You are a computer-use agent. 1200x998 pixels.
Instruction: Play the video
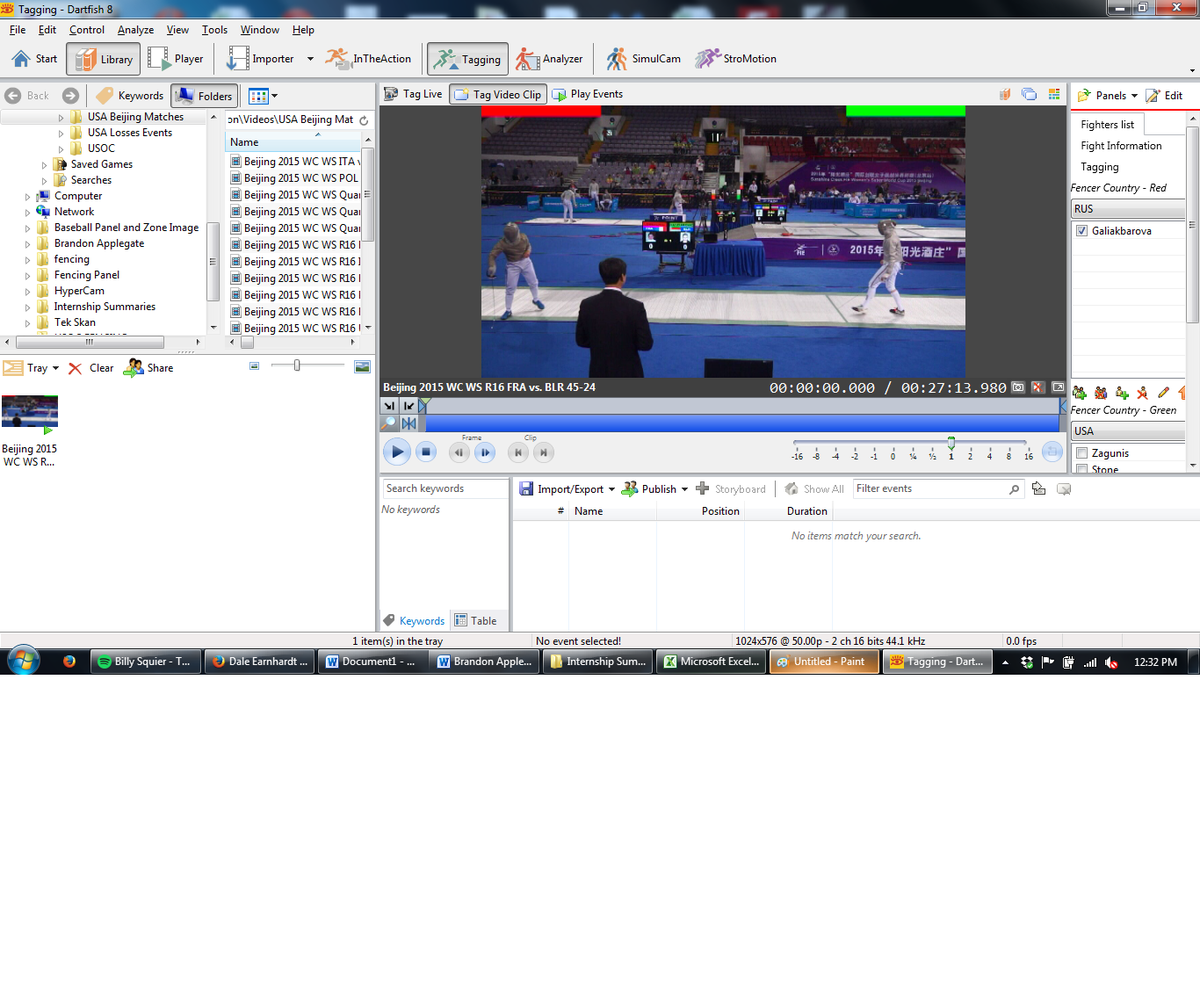coord(397,452)
